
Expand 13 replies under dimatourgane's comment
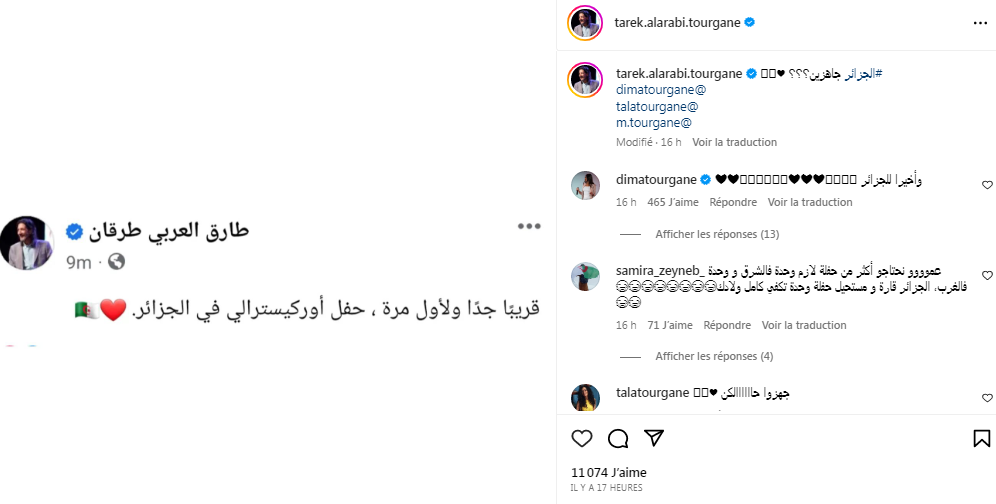716,234
